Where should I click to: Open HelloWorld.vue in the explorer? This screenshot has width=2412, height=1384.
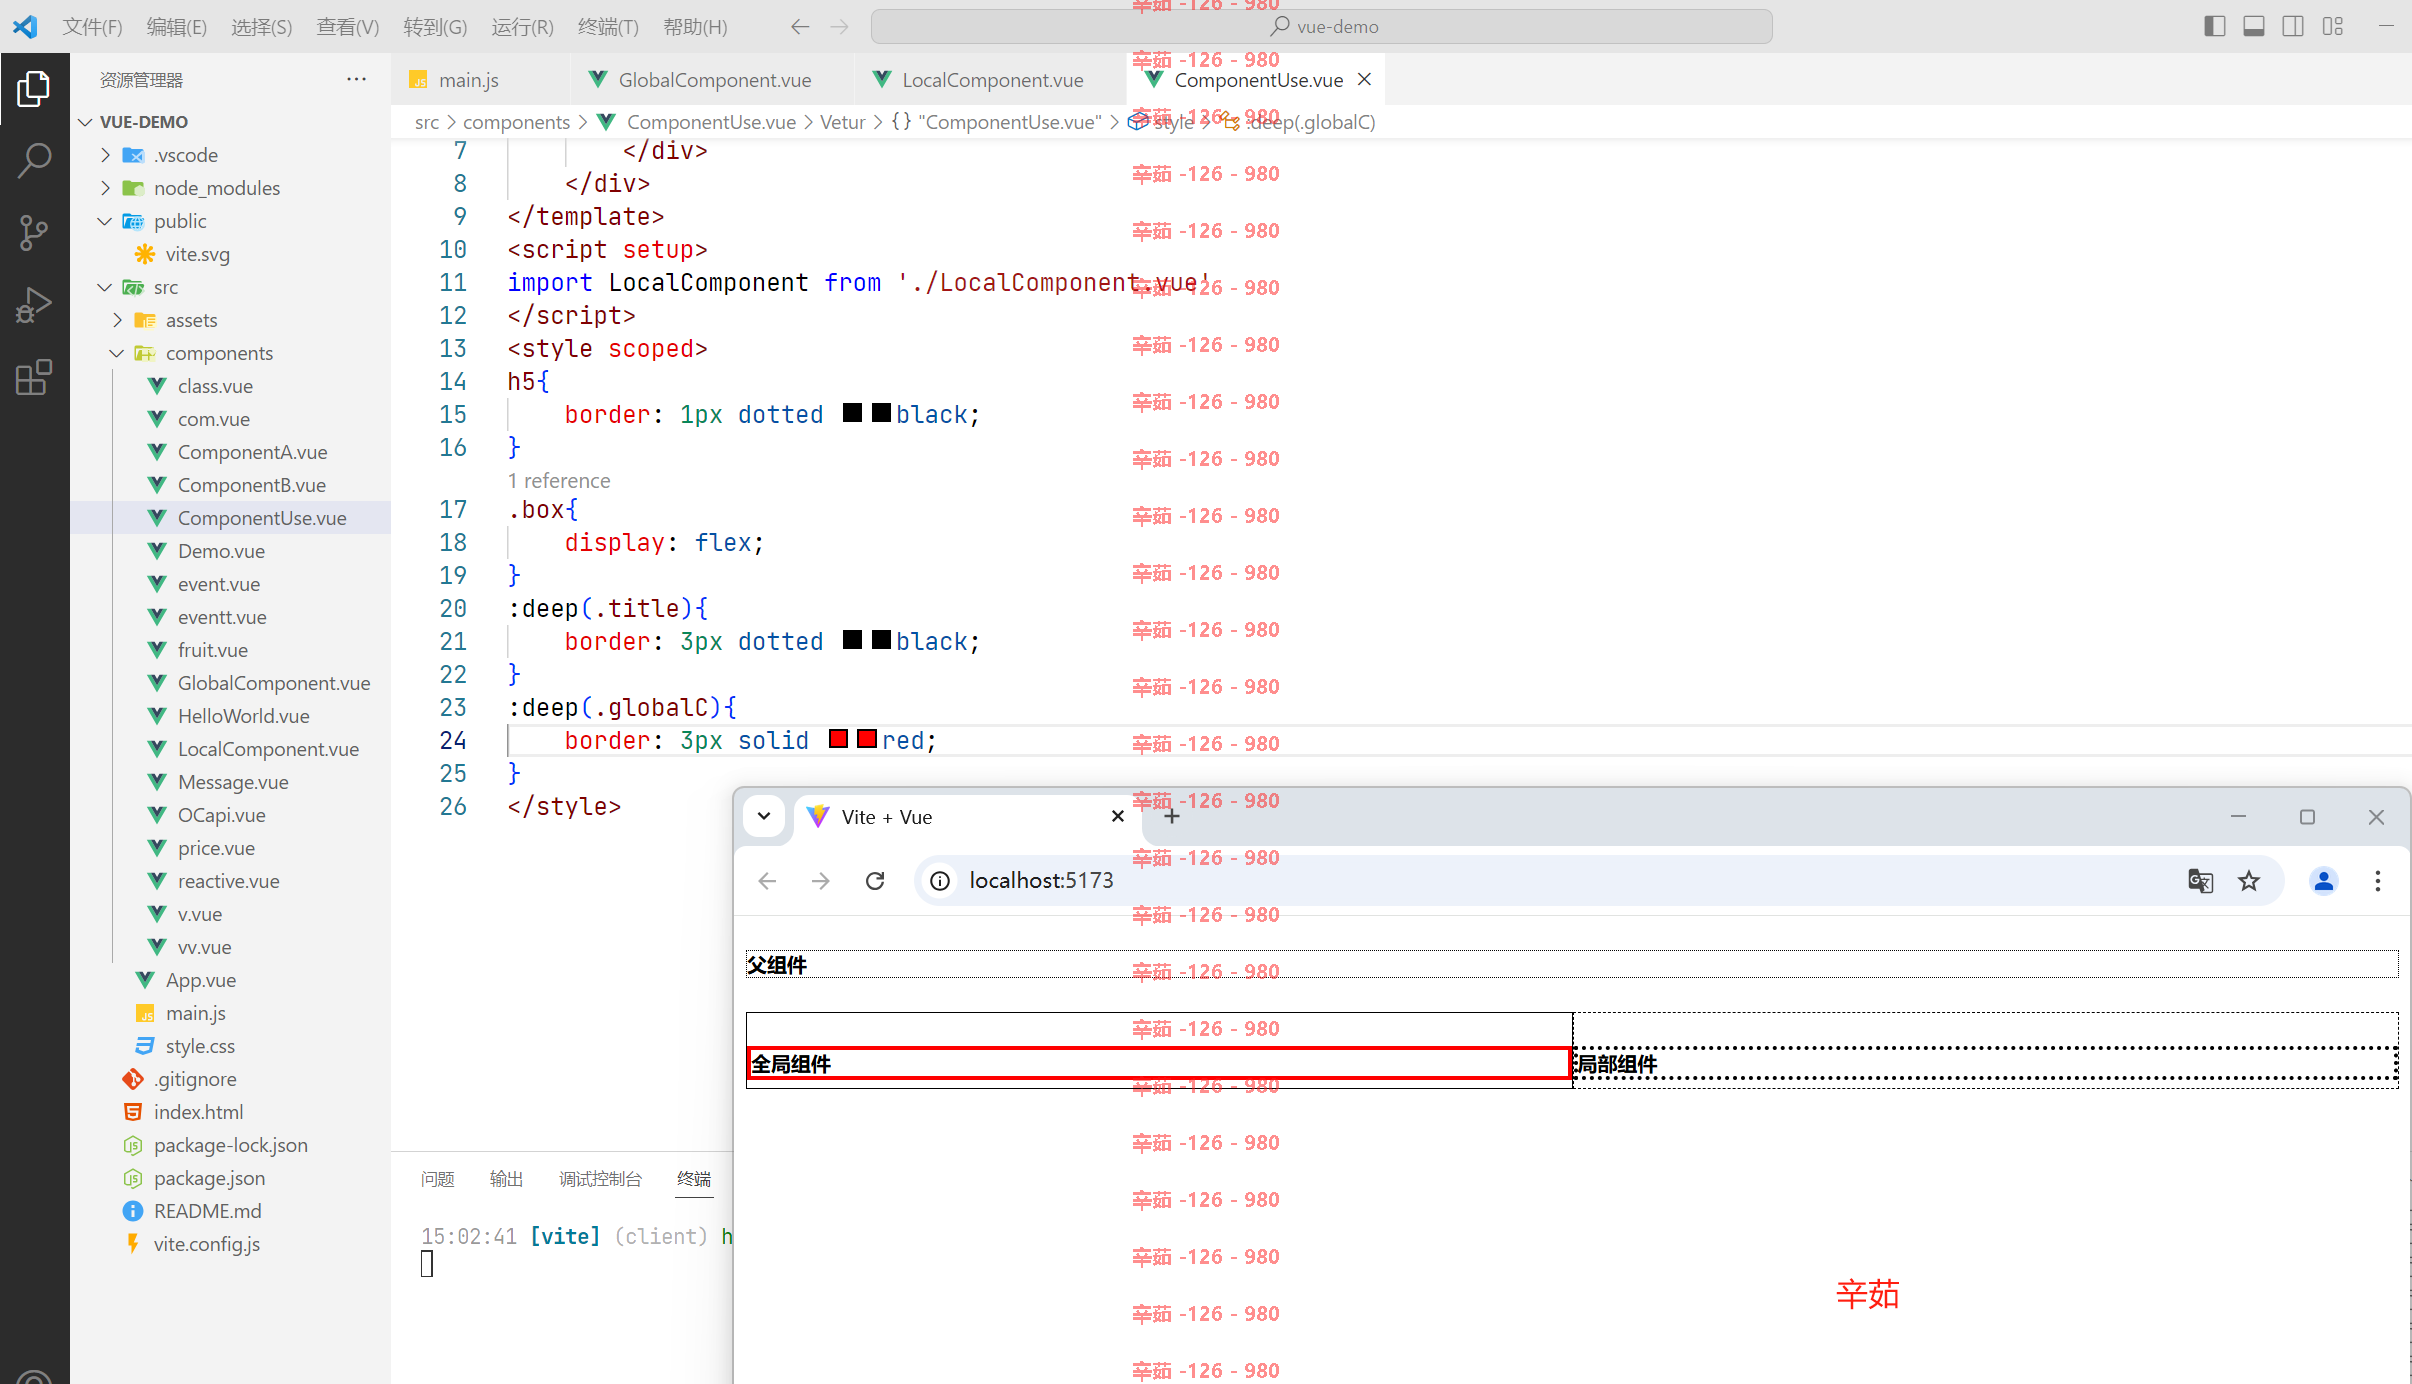point(243,716)
